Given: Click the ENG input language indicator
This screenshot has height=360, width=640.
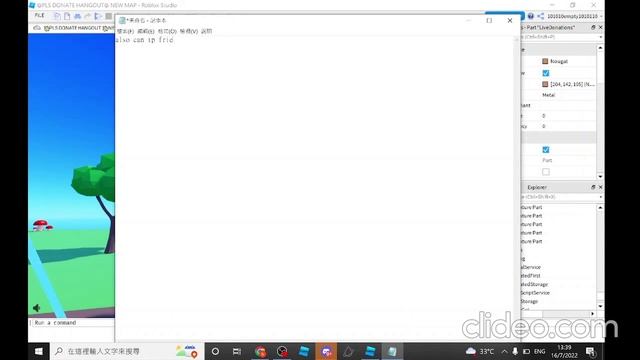Looking at the screenshot, I should (x=540, y=351).
